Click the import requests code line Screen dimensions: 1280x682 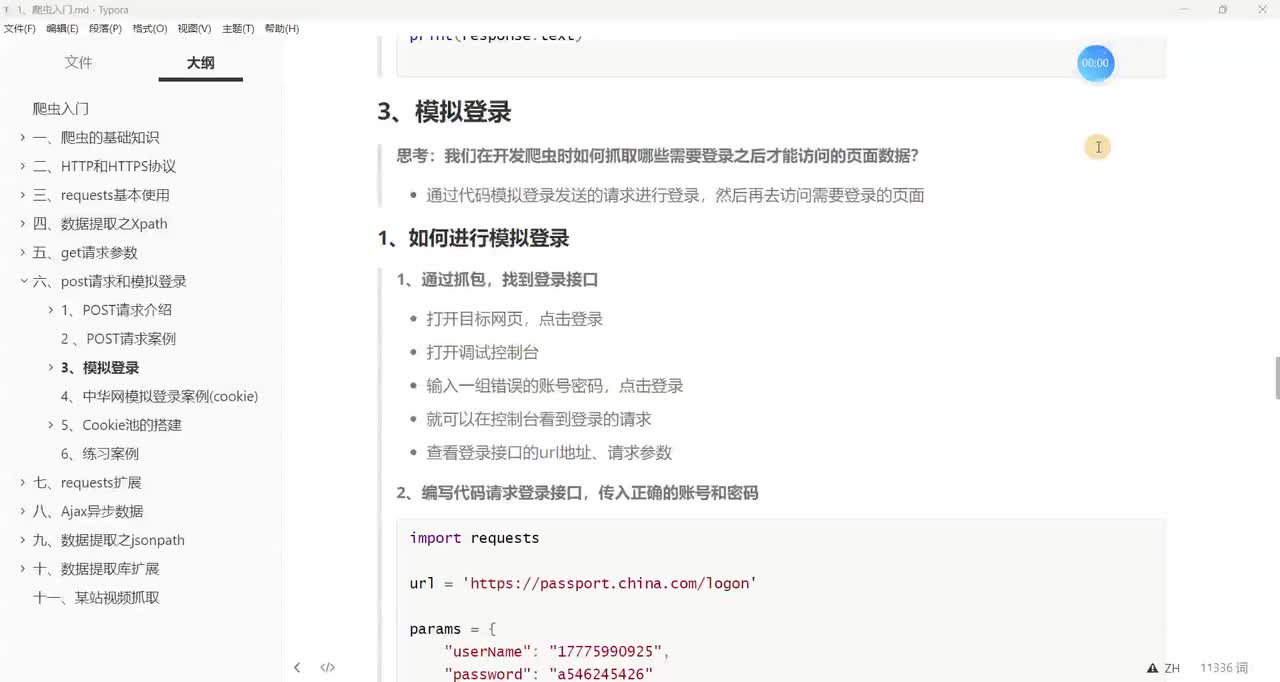(x=474, y=538)
